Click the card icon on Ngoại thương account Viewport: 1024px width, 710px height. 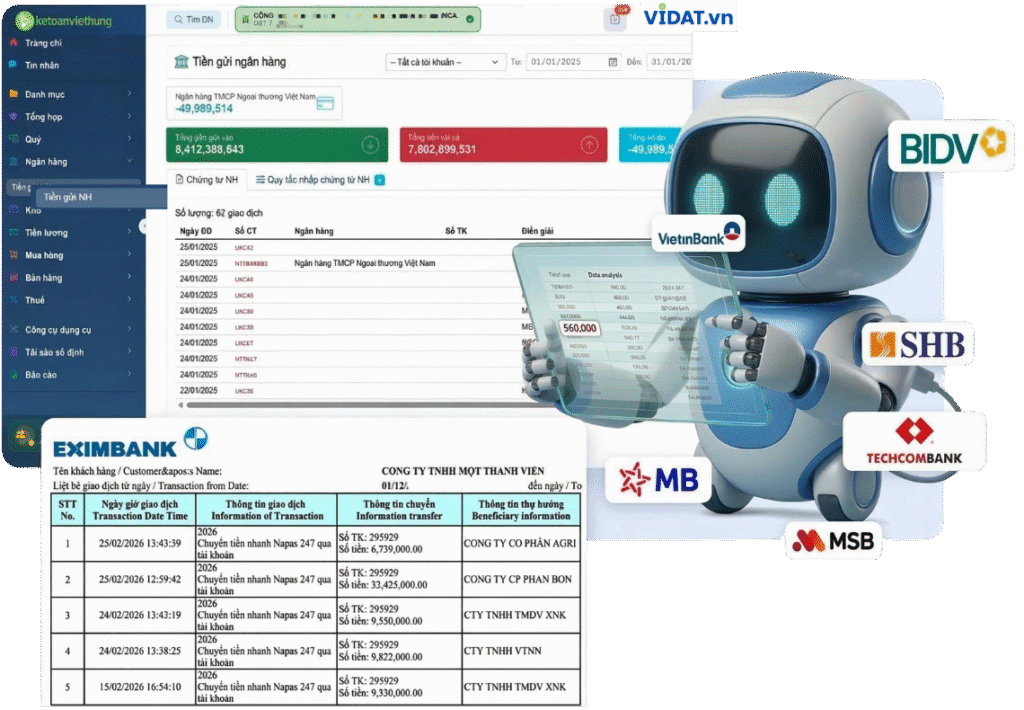(x=324, y=103)
